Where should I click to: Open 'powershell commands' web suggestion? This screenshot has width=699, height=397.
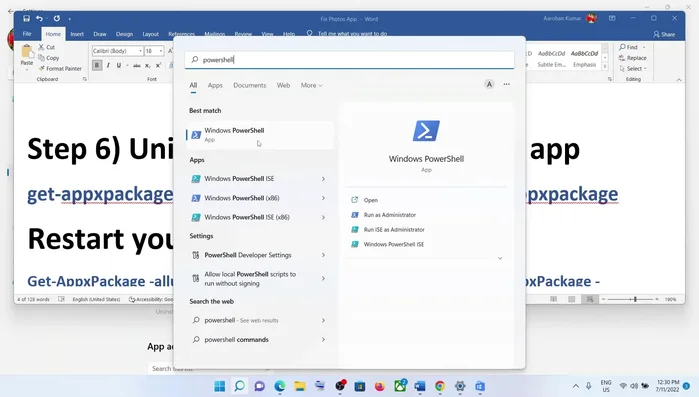[259, 340]
